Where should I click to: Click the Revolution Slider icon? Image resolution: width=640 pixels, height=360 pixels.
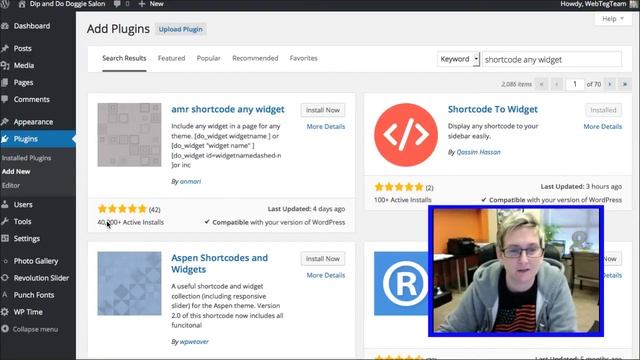(x=5, y=278)
